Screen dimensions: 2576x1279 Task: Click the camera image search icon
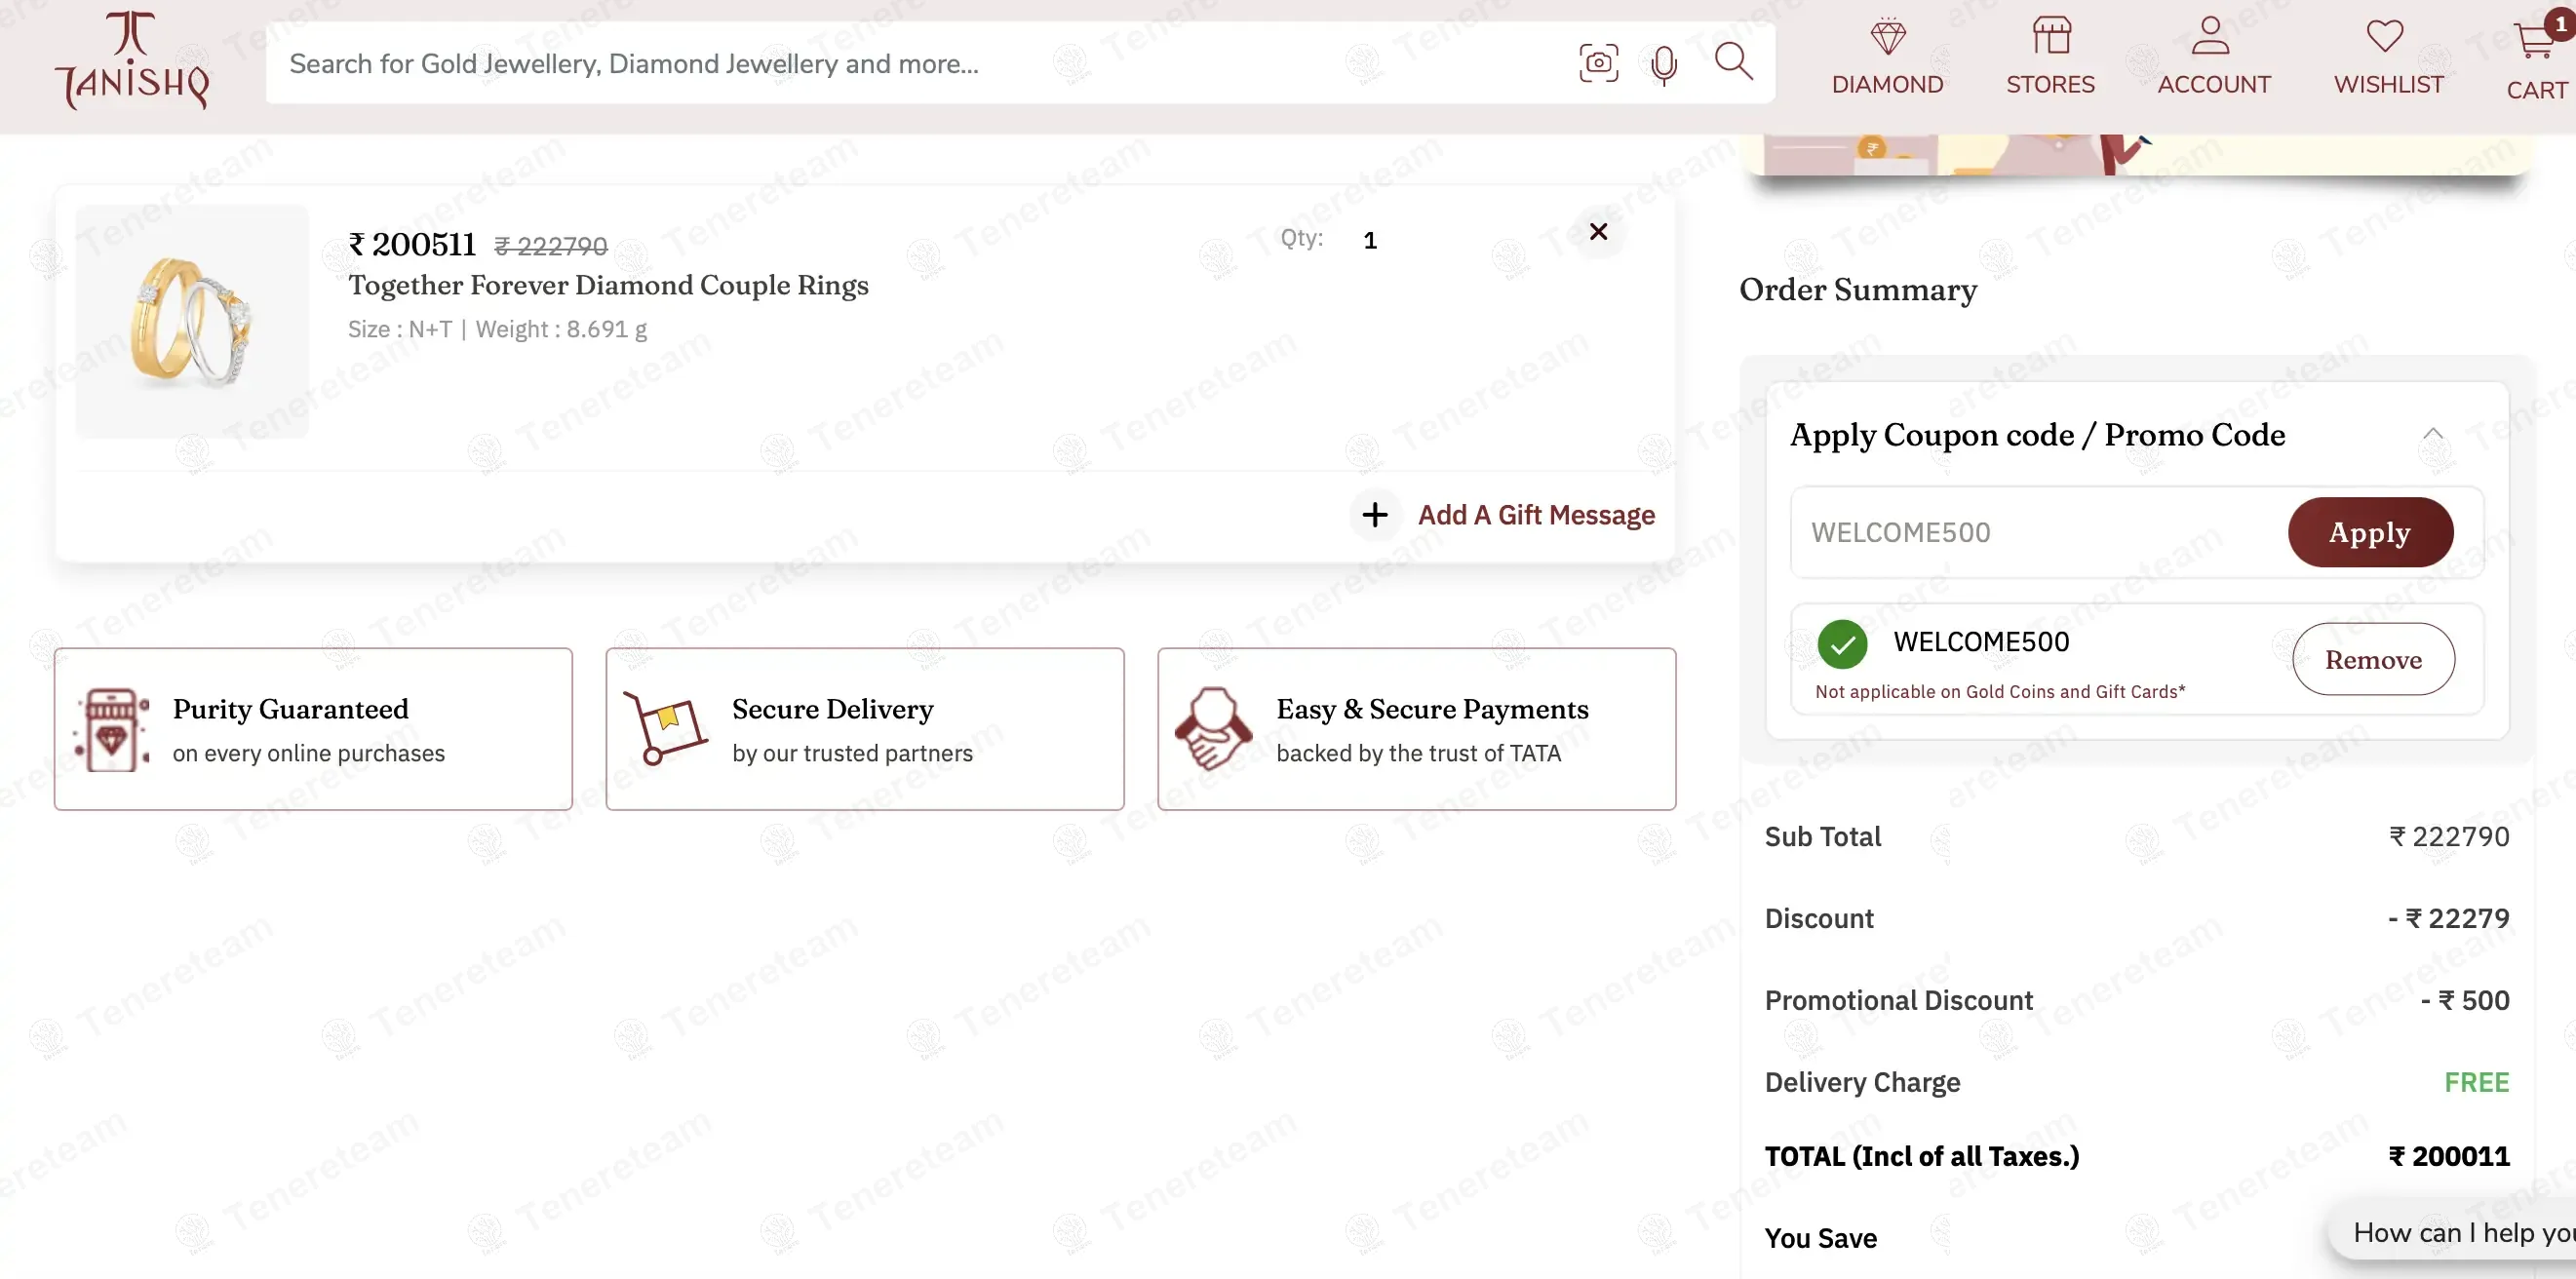point(1598,63)
